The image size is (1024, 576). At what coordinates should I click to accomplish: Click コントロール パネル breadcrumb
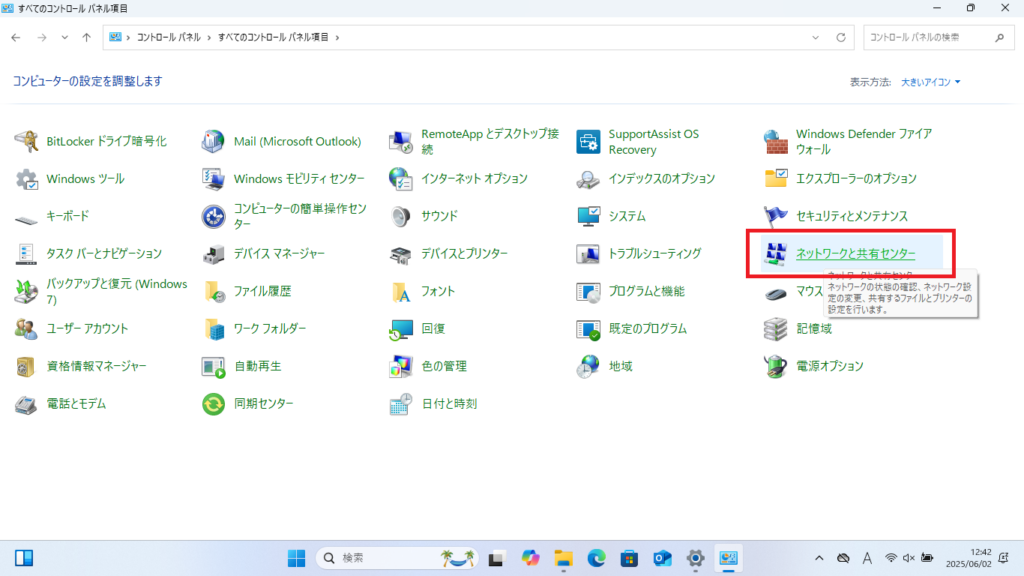tap(168, 37)
